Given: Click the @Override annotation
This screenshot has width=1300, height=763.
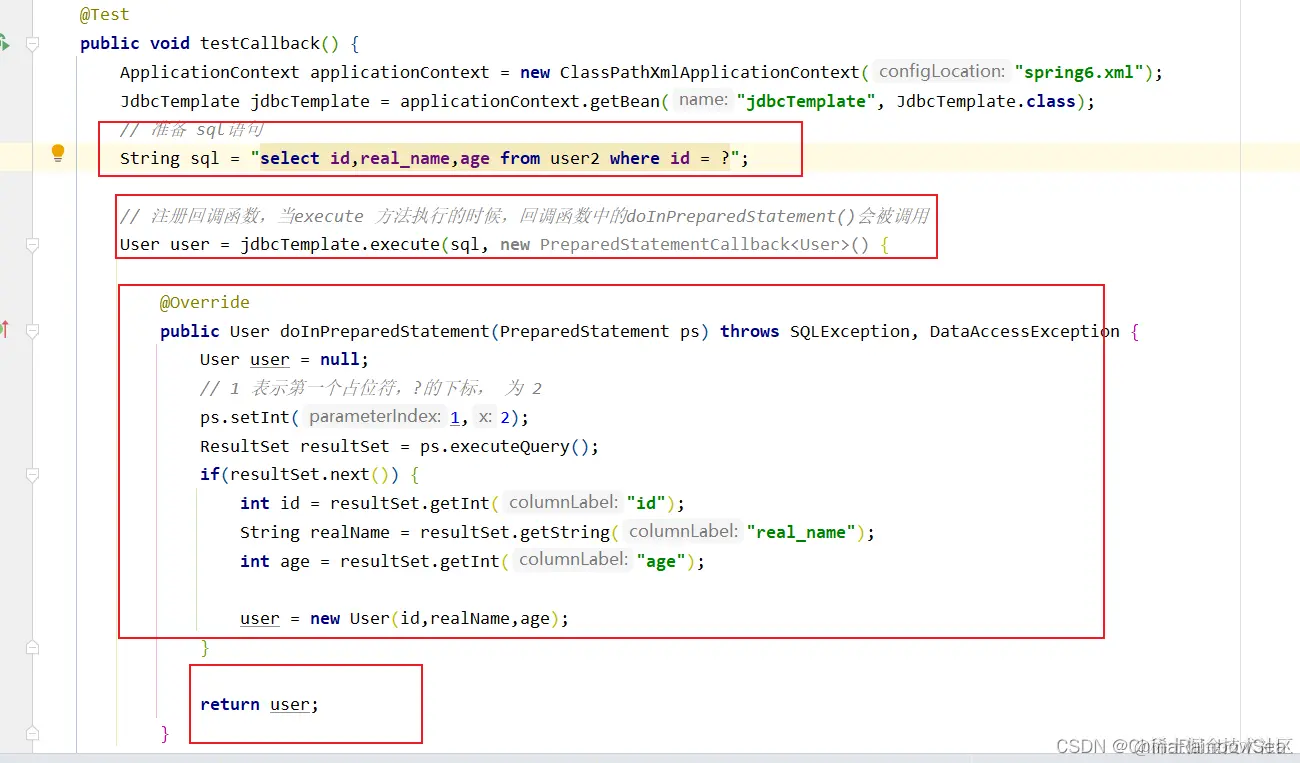Looking at the screenshot, I should click(205, 302).
